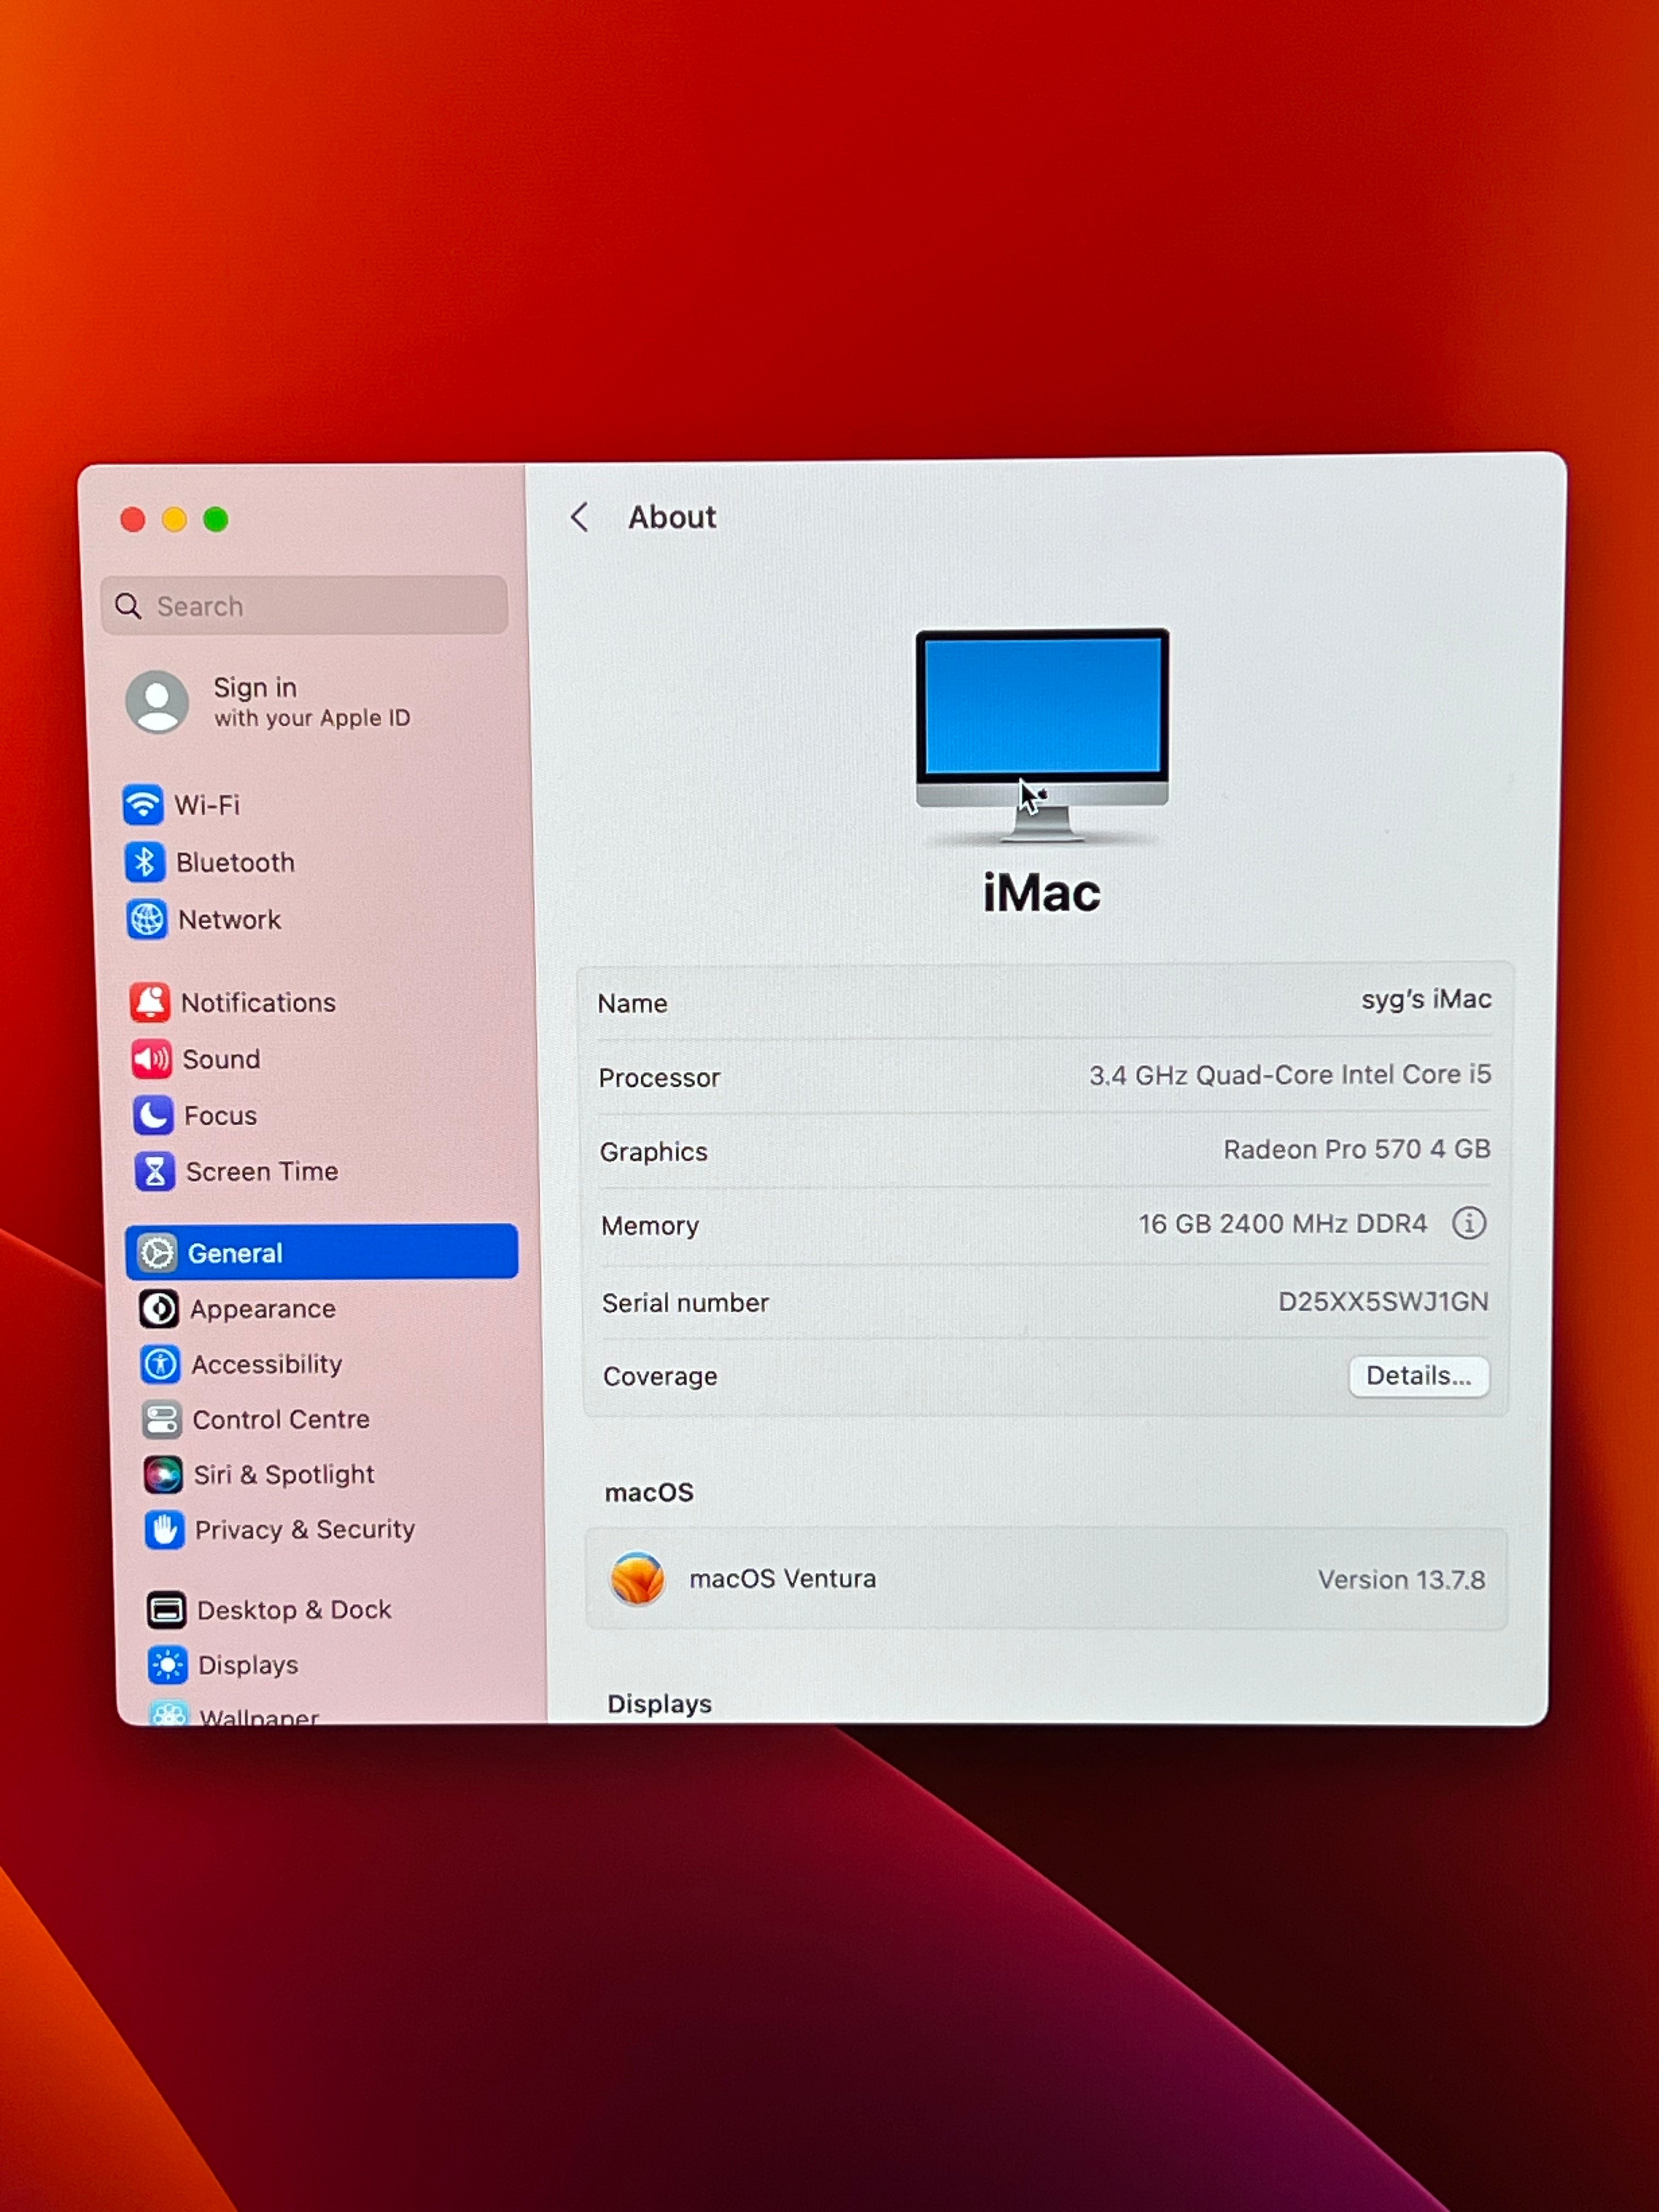This screenshot has width=1659, height=2212.
Task: Click the General gear icon
Action: [x=157, y=1252]
